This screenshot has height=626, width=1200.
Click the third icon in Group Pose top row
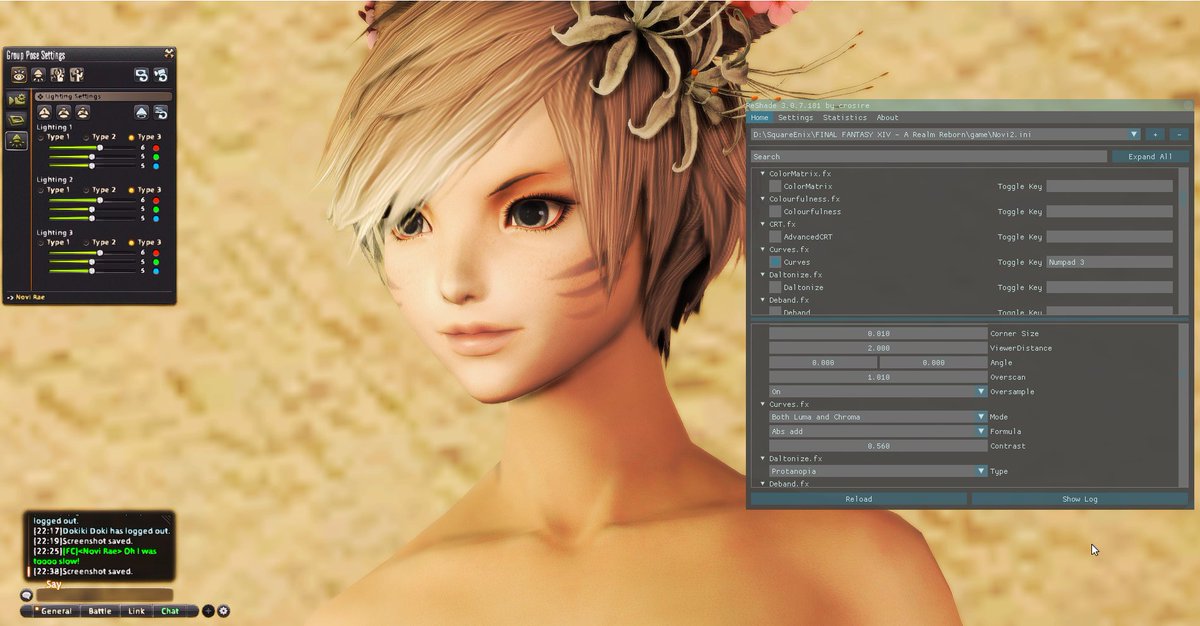pos(57,74)
